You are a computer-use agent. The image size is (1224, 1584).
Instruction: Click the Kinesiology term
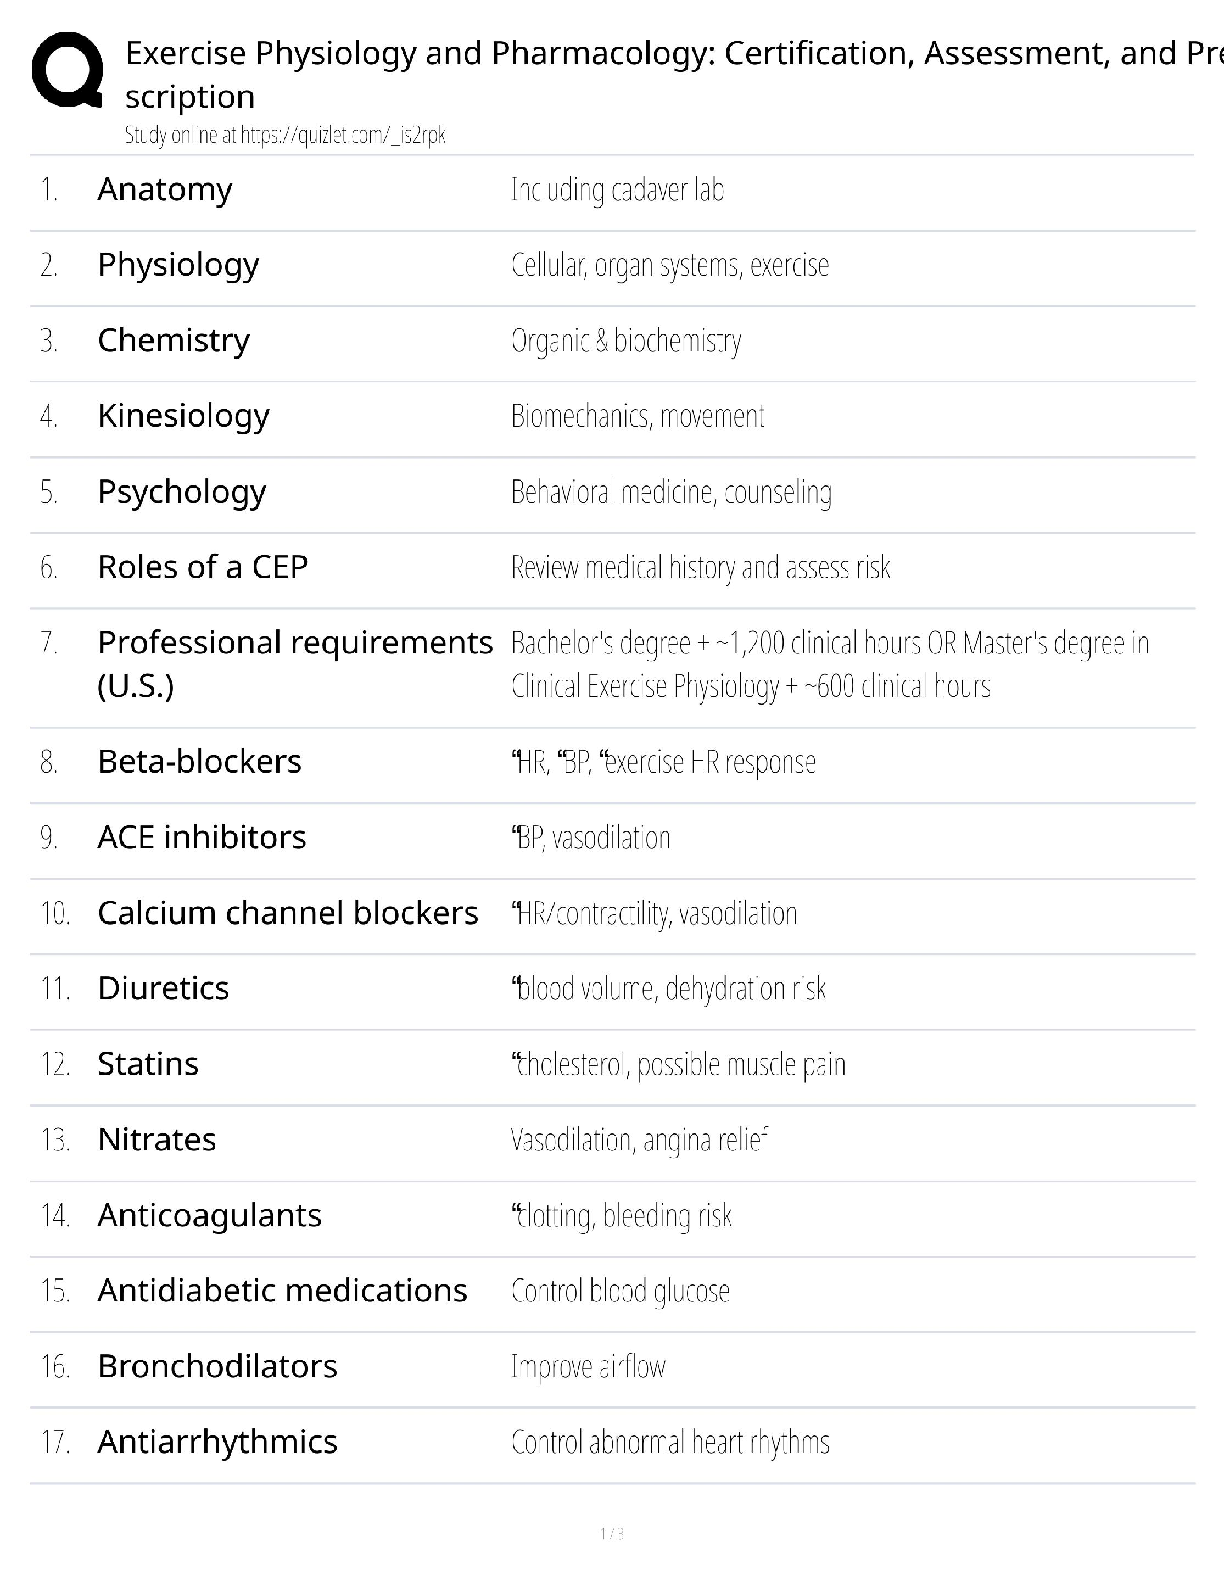coord(183,416)
